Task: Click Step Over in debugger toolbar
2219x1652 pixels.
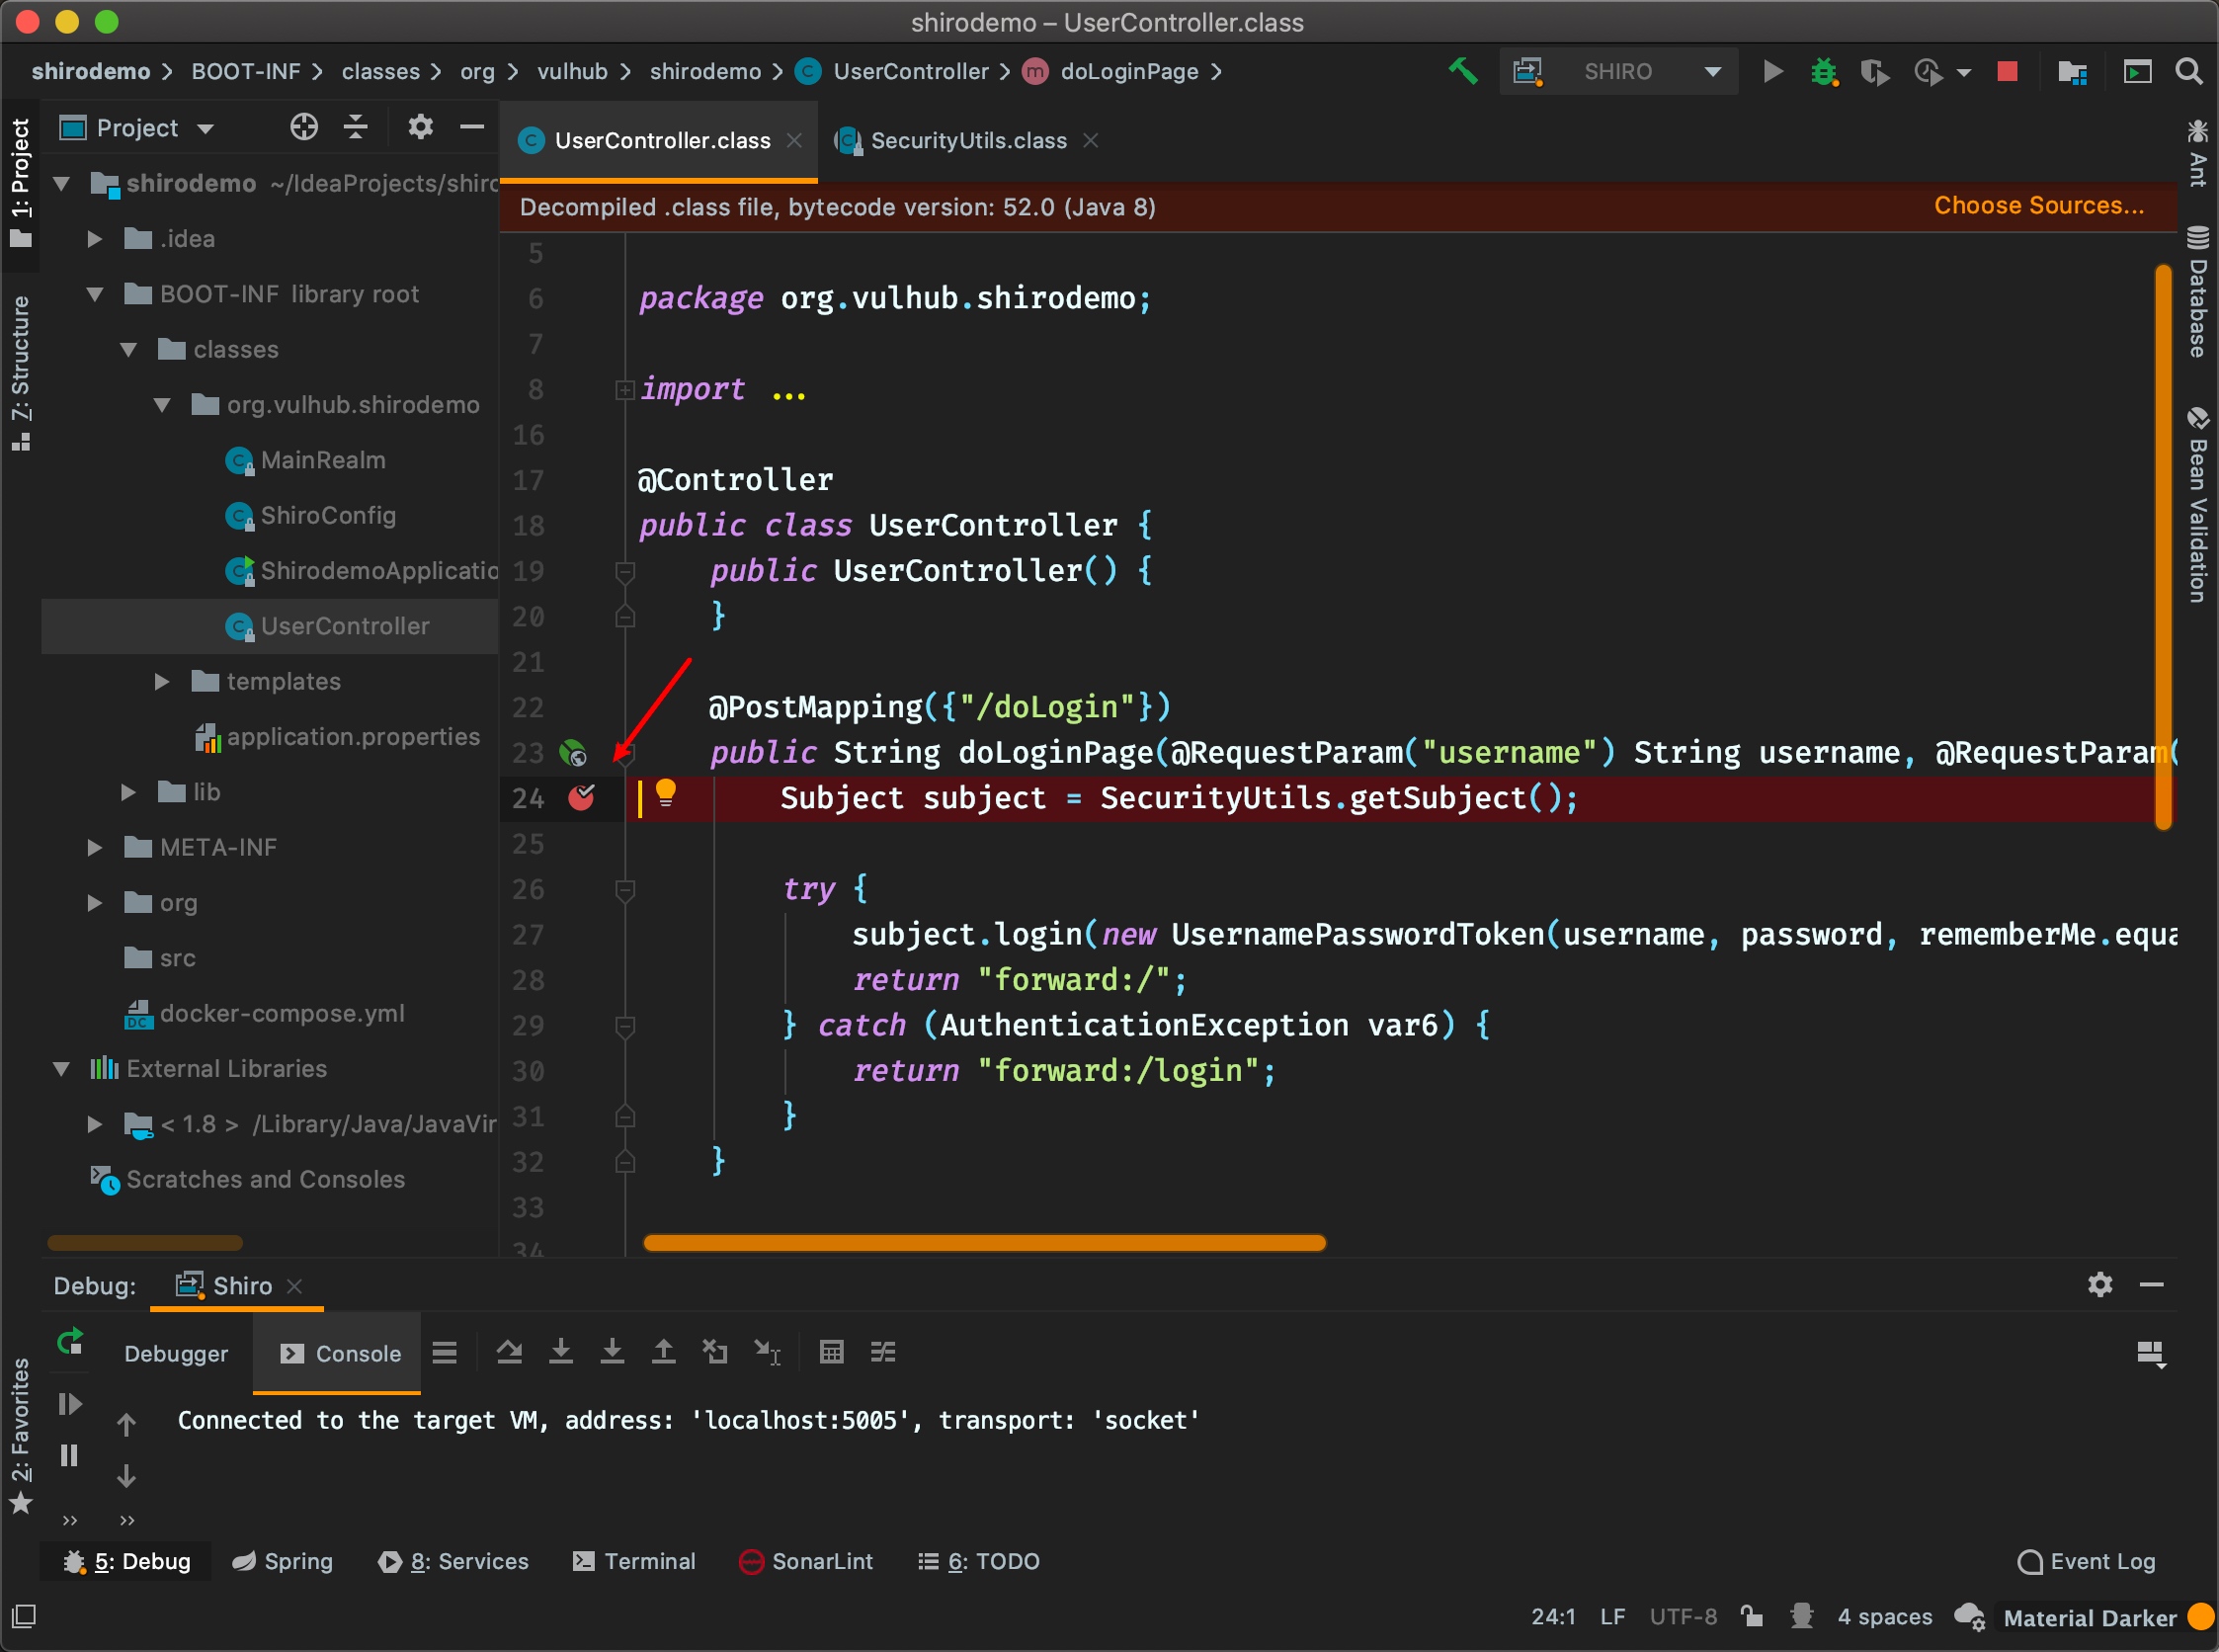Action: click(509, 1353)
